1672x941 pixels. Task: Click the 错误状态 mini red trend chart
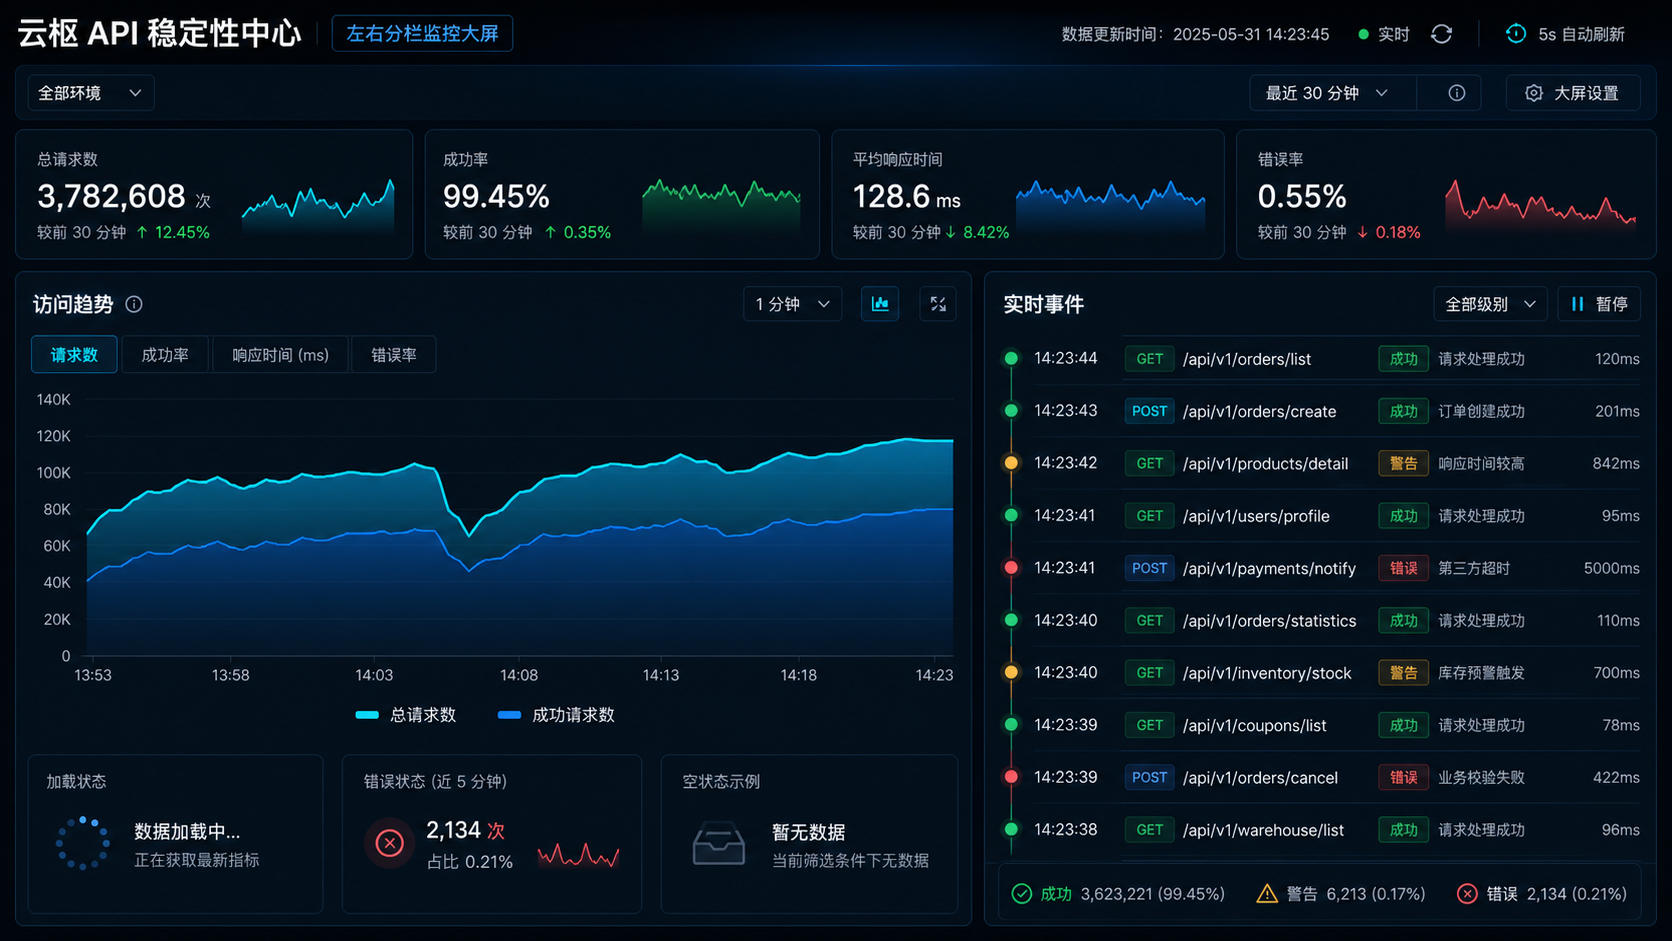click(x=578, y=854)
